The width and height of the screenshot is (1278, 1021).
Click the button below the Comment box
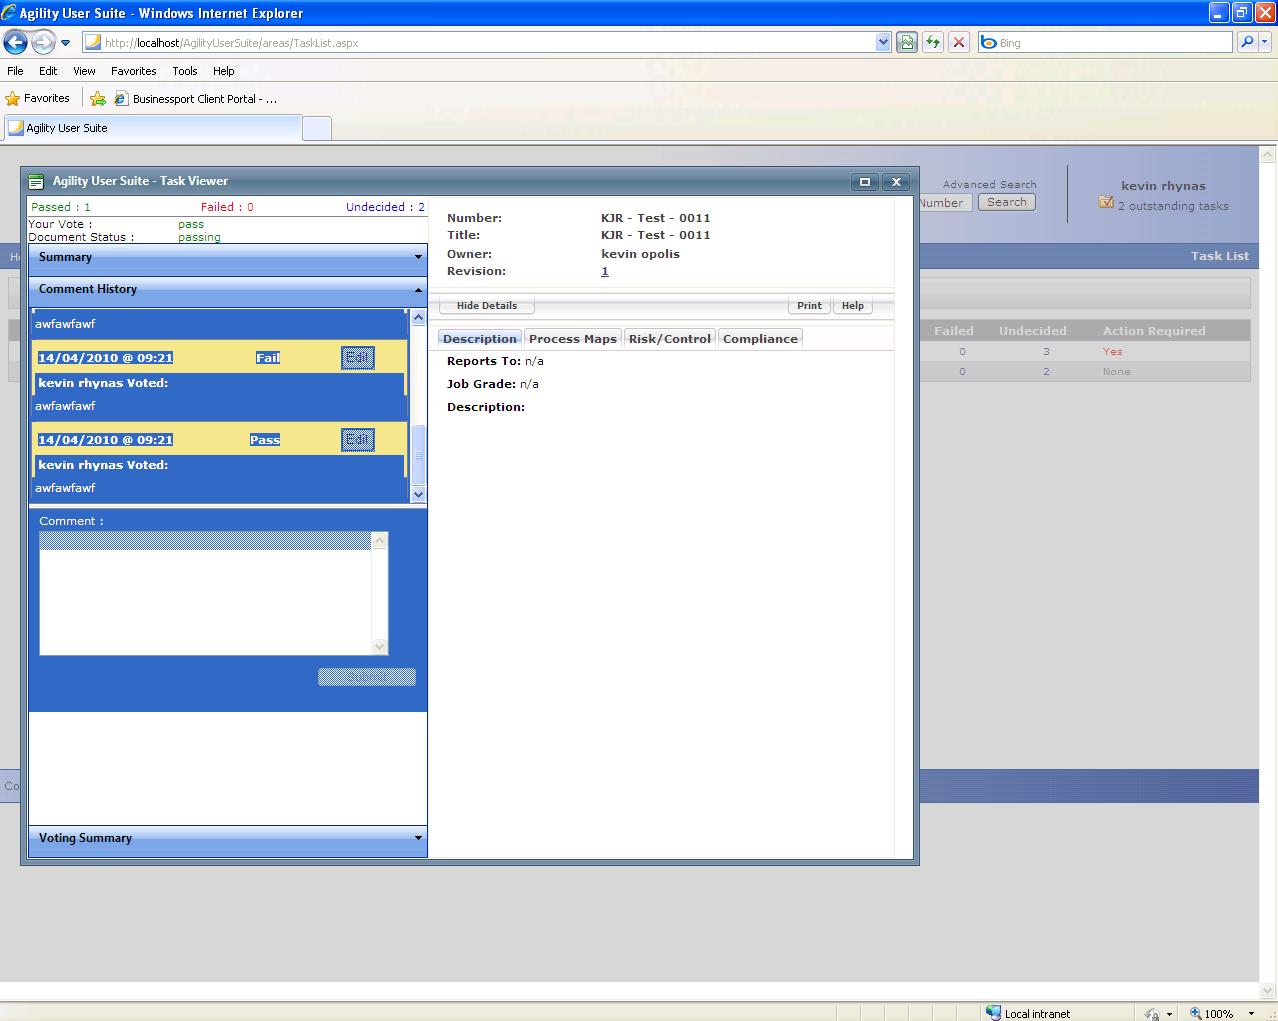pos(366,677)
